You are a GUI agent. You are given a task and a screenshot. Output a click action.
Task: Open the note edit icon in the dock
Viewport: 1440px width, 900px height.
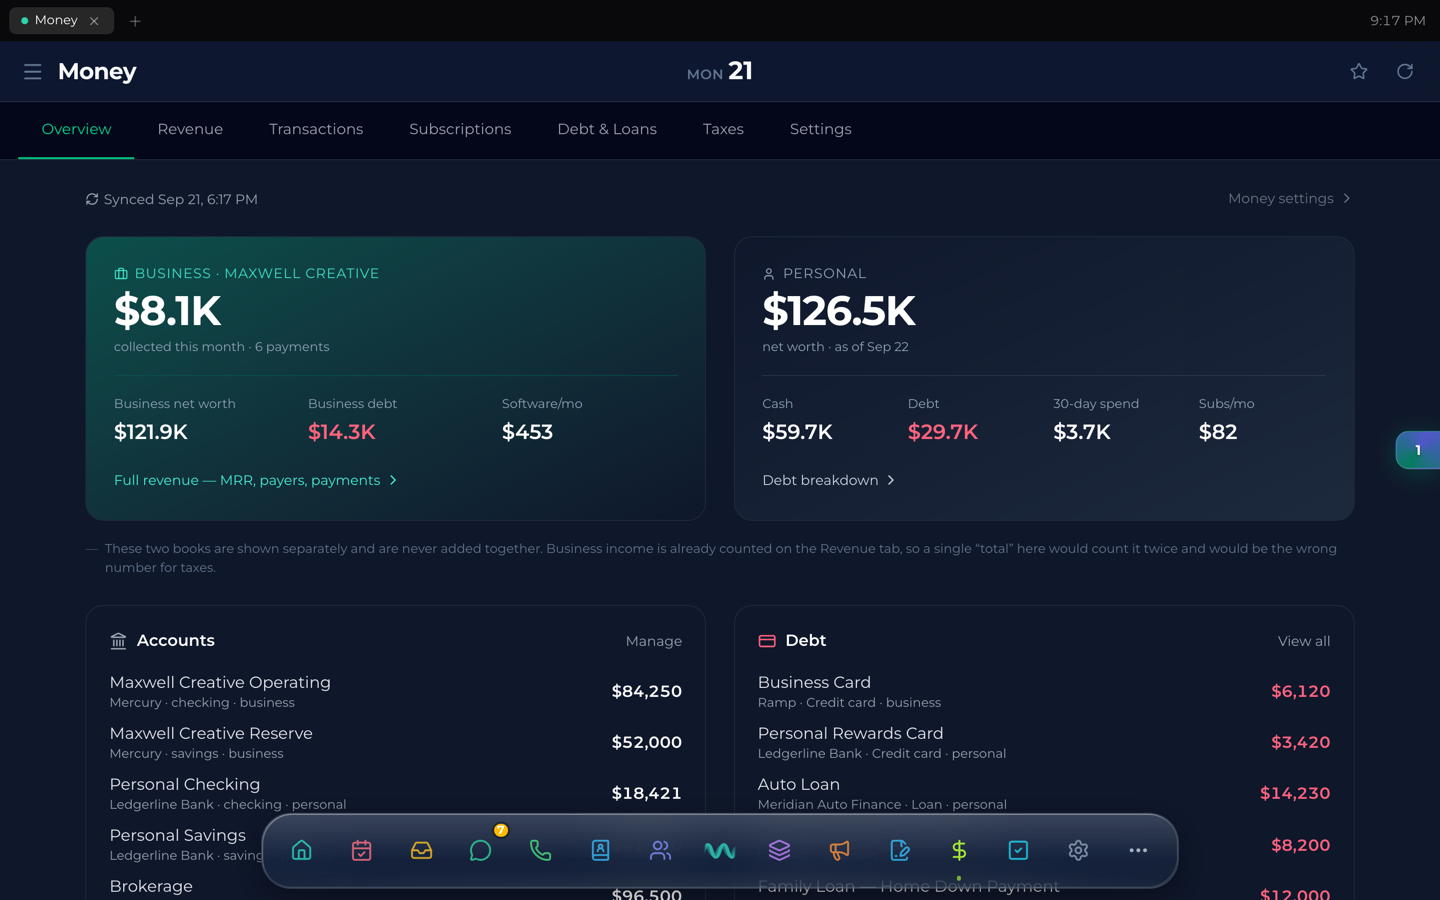coord(899,850)
